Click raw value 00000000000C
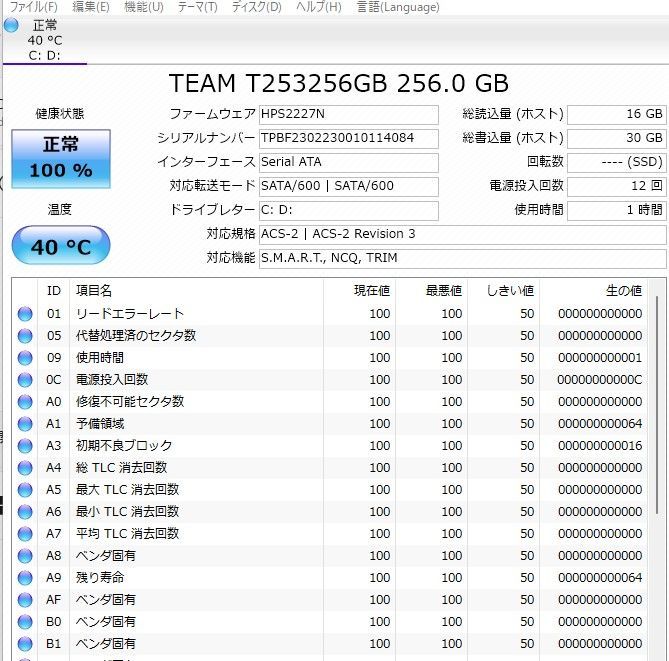This screenshot has width=669, height=661. [600, 380]
